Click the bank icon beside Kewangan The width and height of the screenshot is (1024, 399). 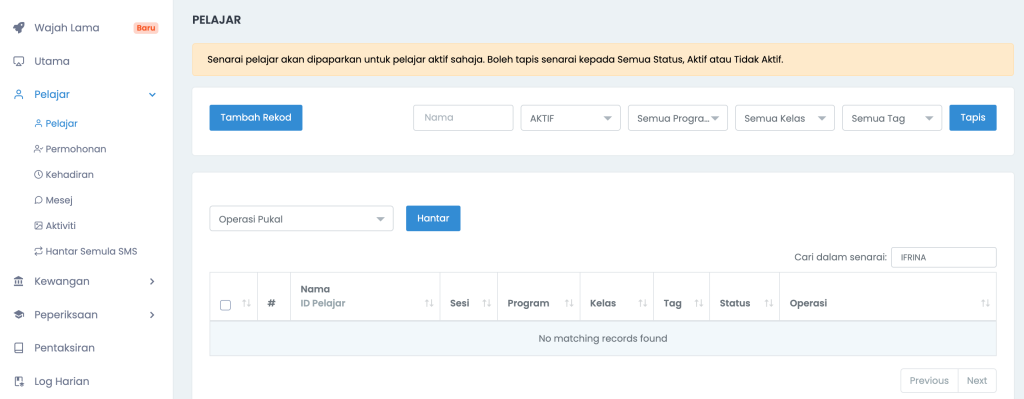pos(19,281)
